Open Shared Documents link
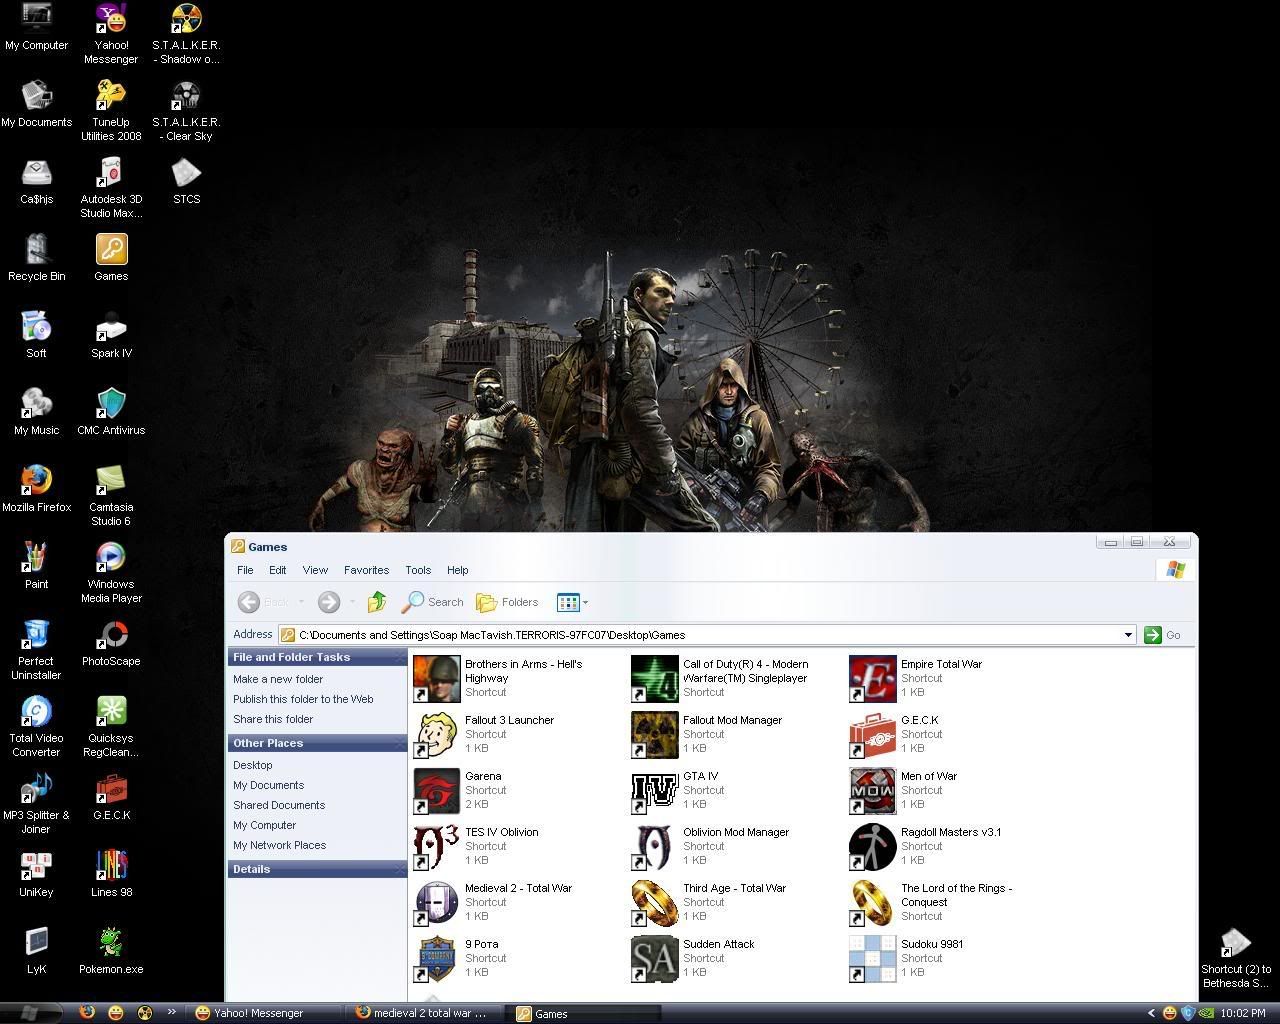1280x1024 pixels. (279, 805)
